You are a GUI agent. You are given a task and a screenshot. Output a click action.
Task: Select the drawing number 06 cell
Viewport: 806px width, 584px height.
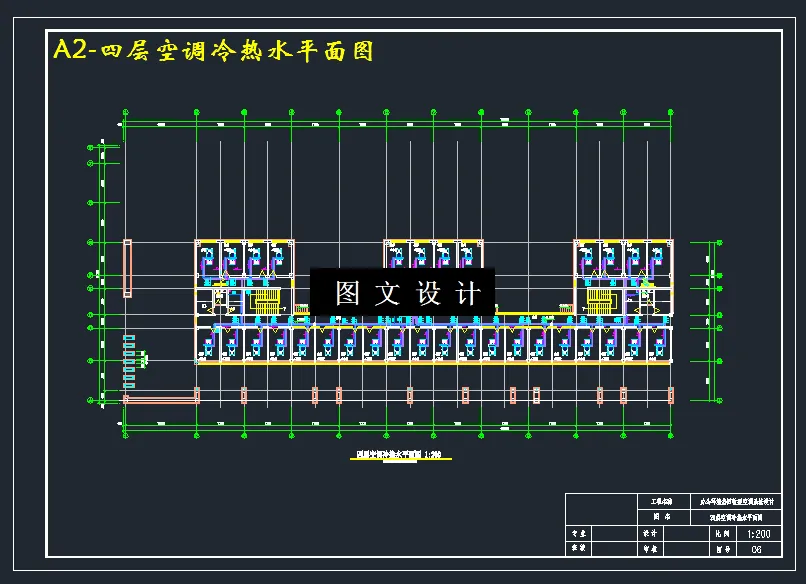tap(757, 548)
